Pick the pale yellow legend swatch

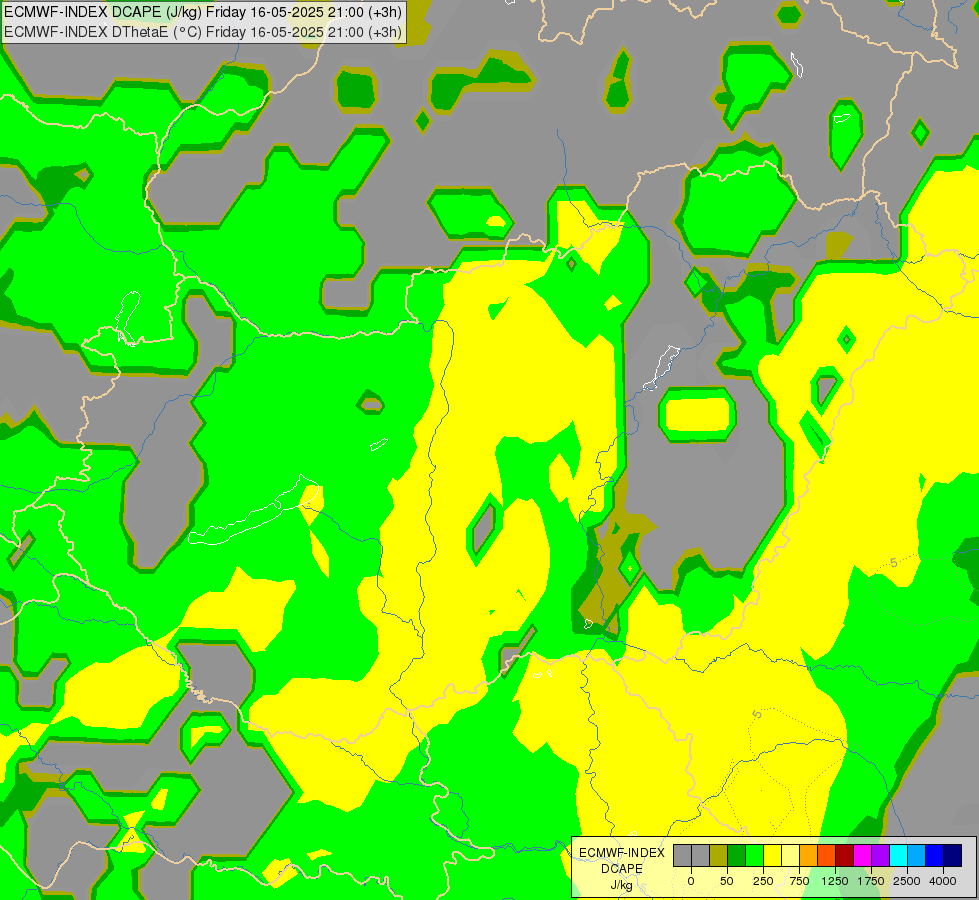[790, 855]
